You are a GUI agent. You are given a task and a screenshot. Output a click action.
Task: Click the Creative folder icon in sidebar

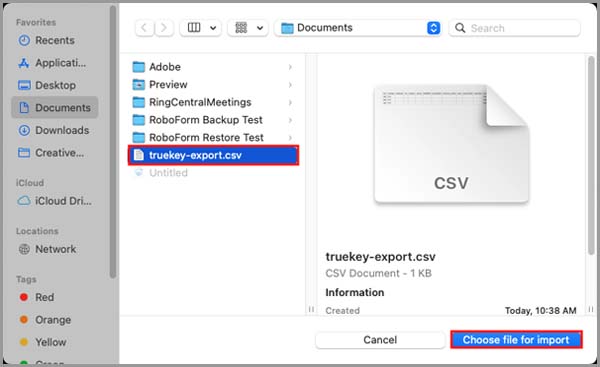point(24,153)
